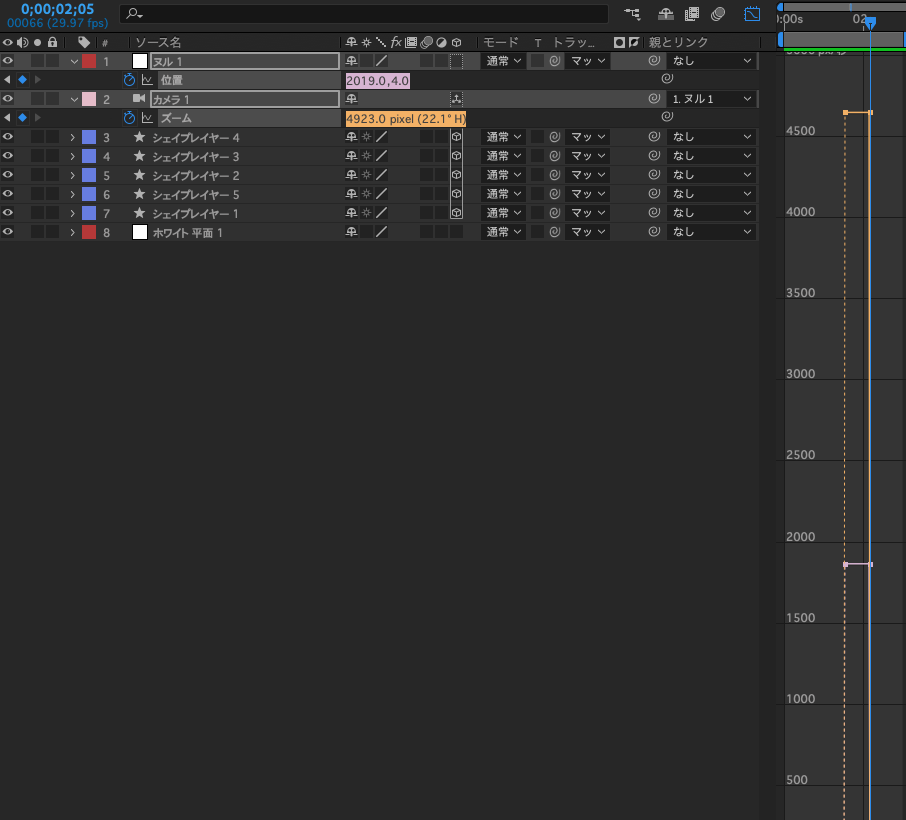The image size is (906, 820).
Task: Include 位置 in graph editor set
Action: coord(147,80)
